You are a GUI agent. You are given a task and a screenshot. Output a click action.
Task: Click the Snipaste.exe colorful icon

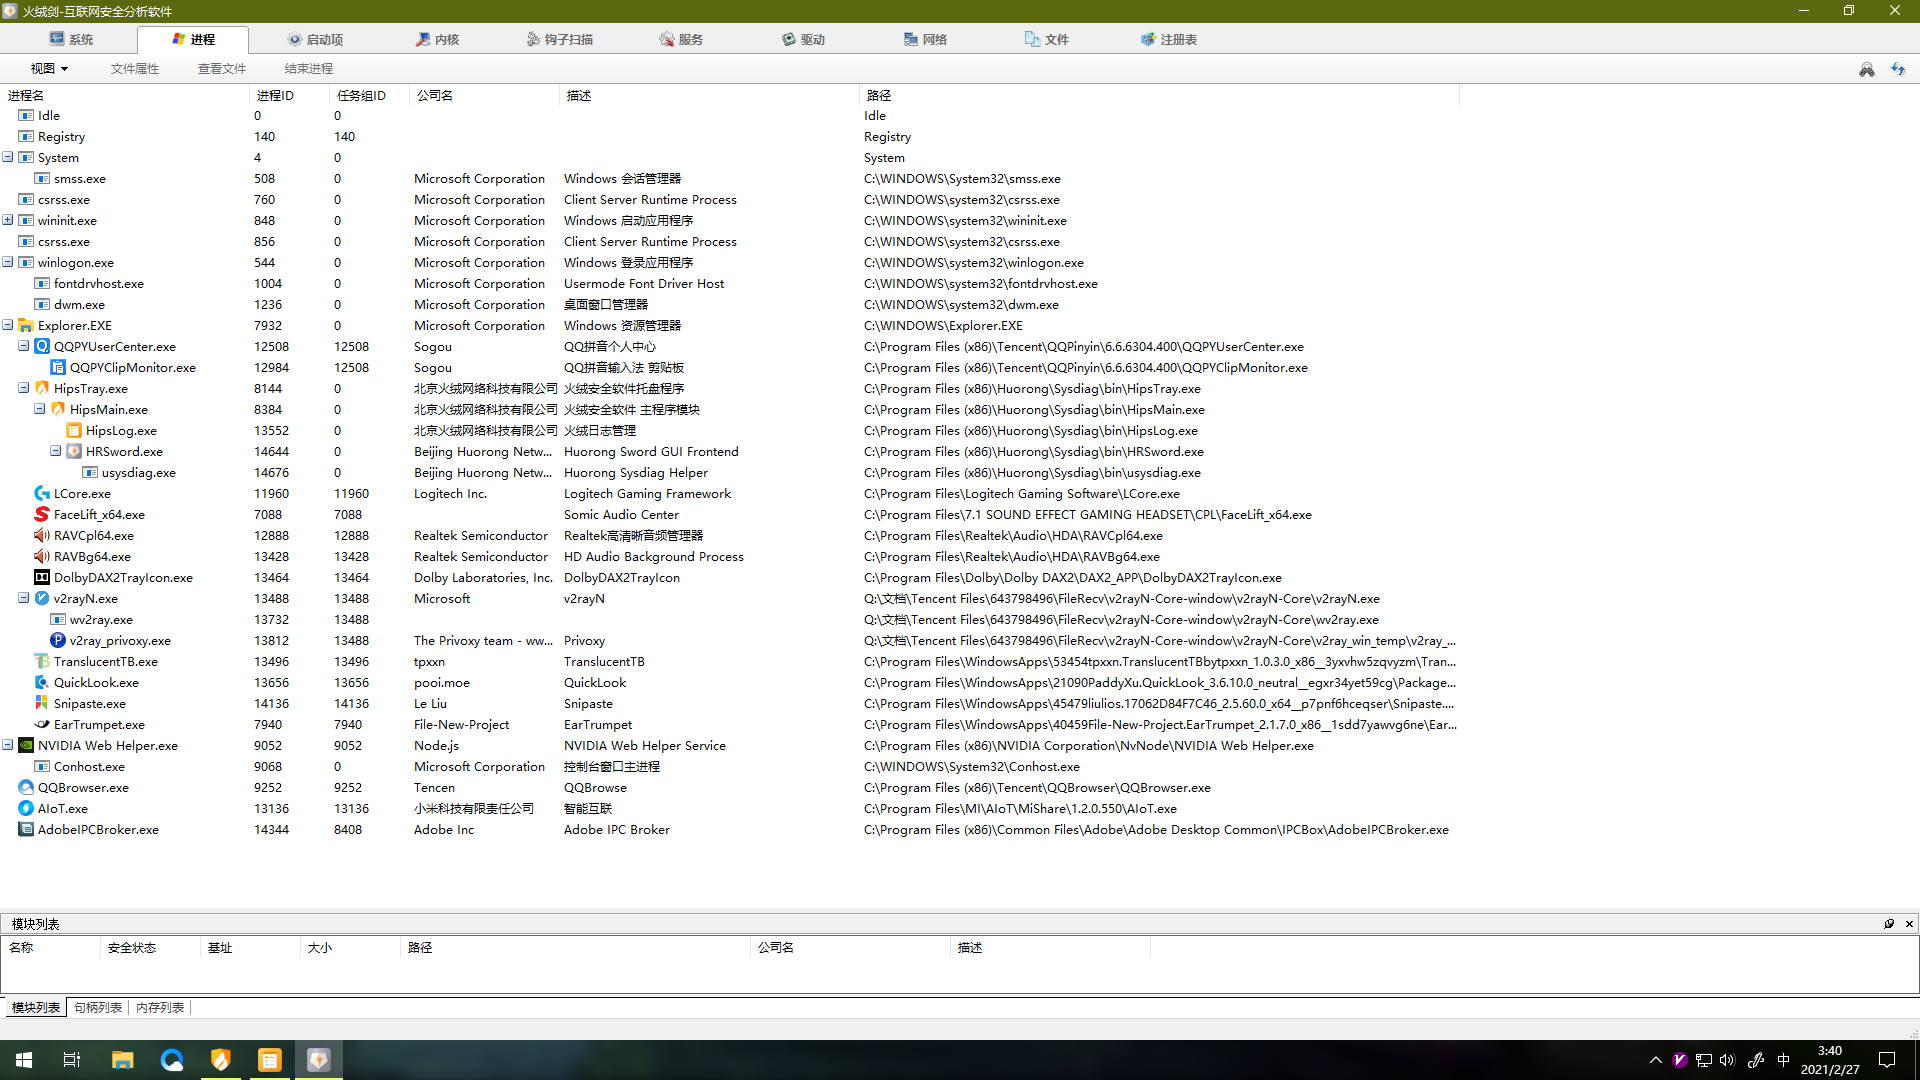pyautogui.click(x=42, y=704)
